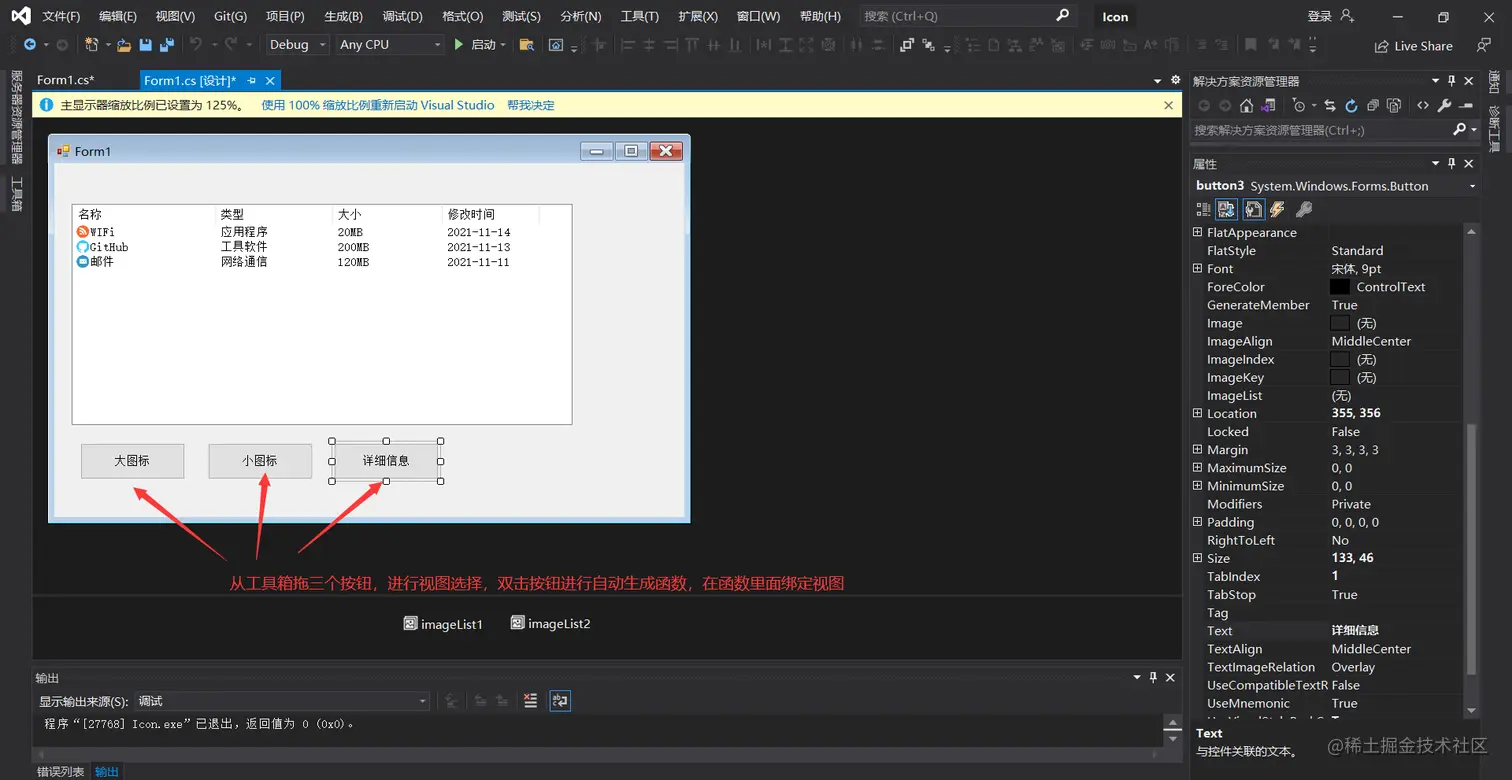The height and width of the screenshot is (780, 1512).
Task: Click Sync with Active Document icon
Action: tap(1330, 105)
